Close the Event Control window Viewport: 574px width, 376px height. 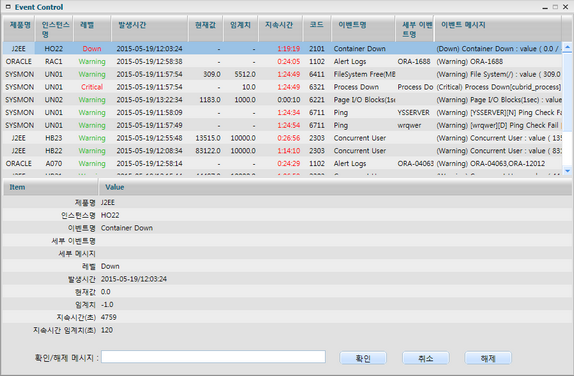566,7
